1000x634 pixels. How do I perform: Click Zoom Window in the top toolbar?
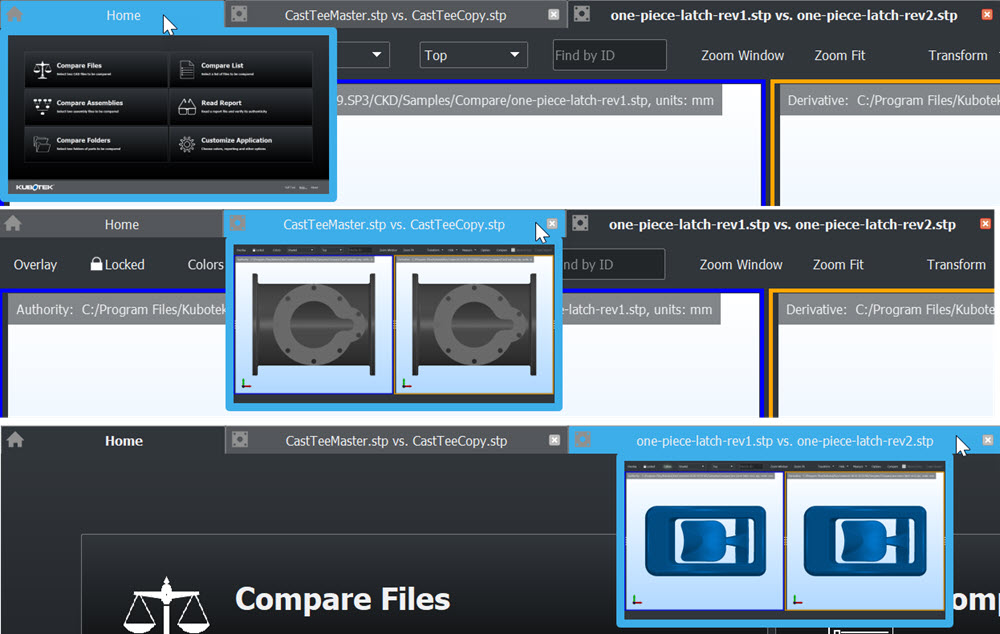[742, 55]
